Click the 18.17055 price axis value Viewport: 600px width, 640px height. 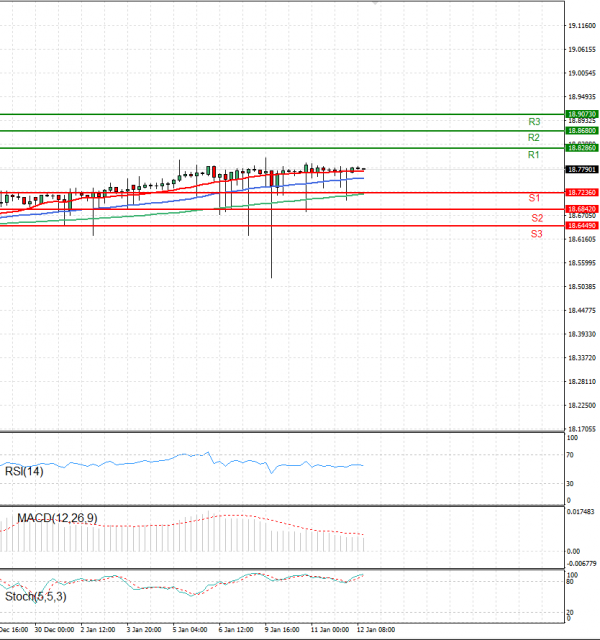tap(582, 429)
